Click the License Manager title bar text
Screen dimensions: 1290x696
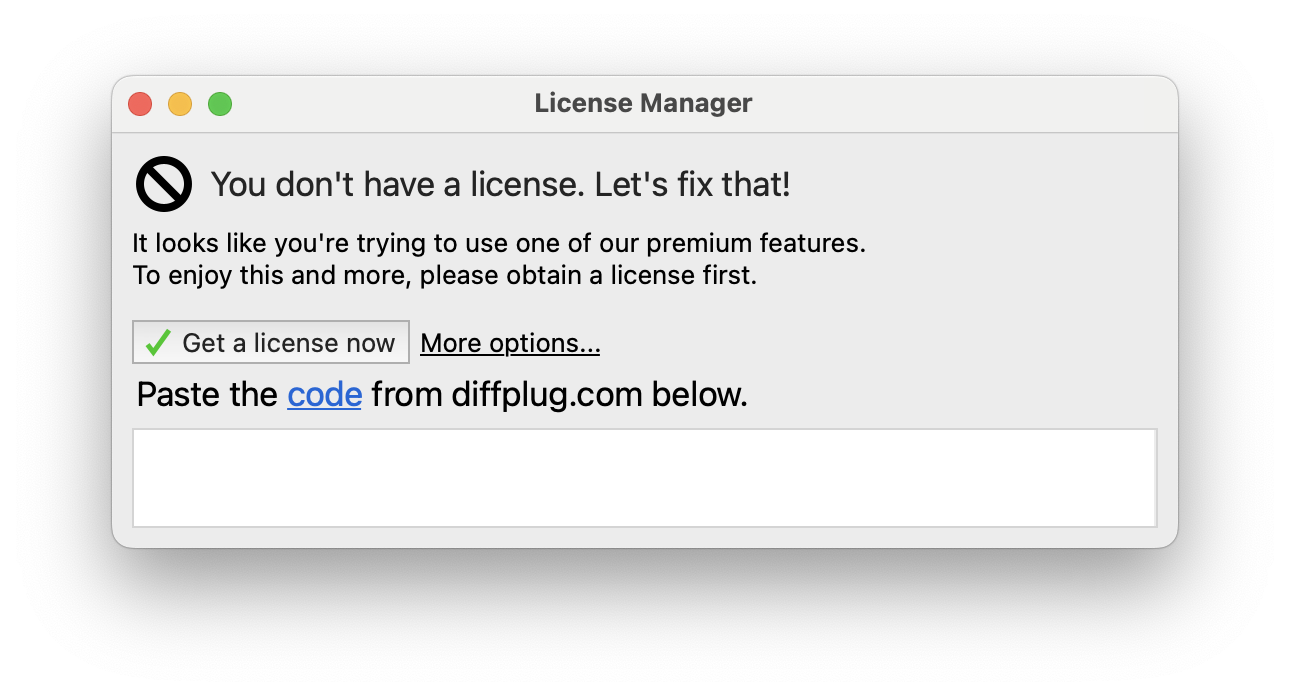[x=643, y=103]
